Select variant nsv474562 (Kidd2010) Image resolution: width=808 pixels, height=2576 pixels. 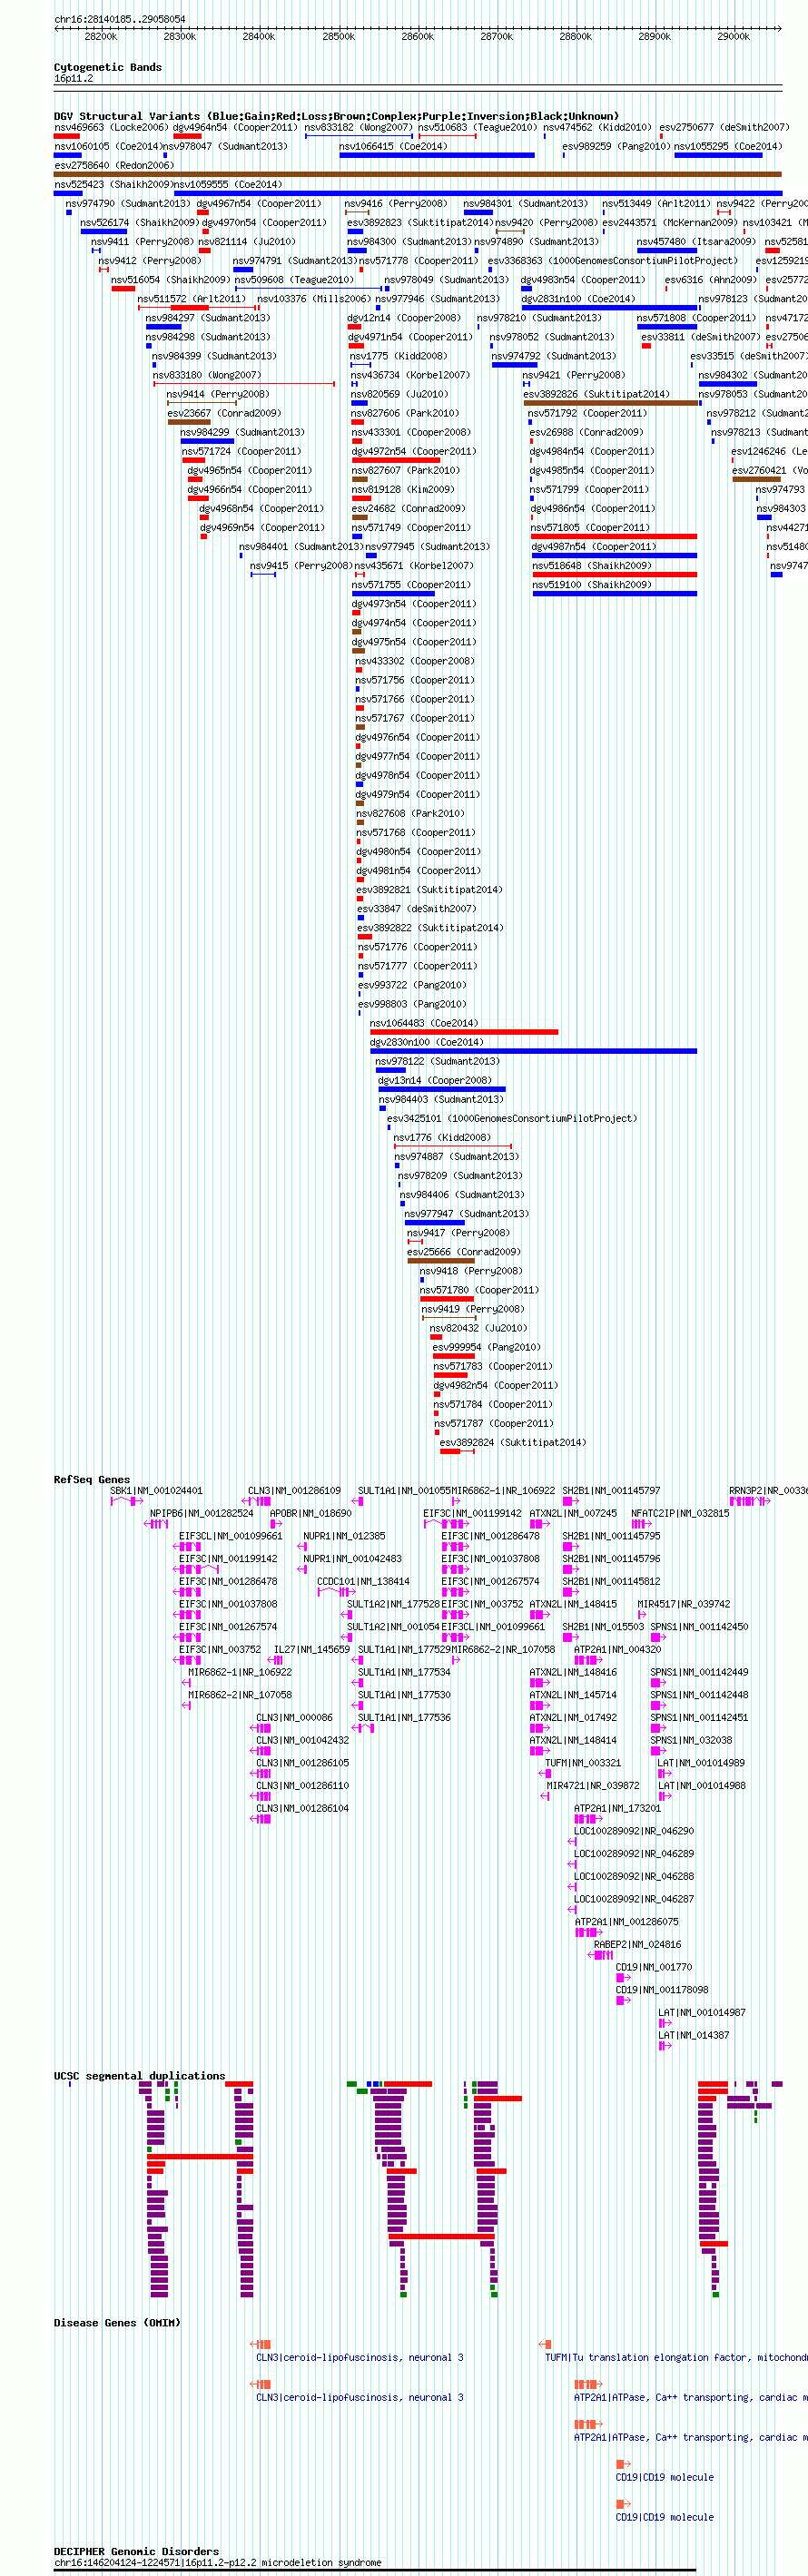(597, 128)
